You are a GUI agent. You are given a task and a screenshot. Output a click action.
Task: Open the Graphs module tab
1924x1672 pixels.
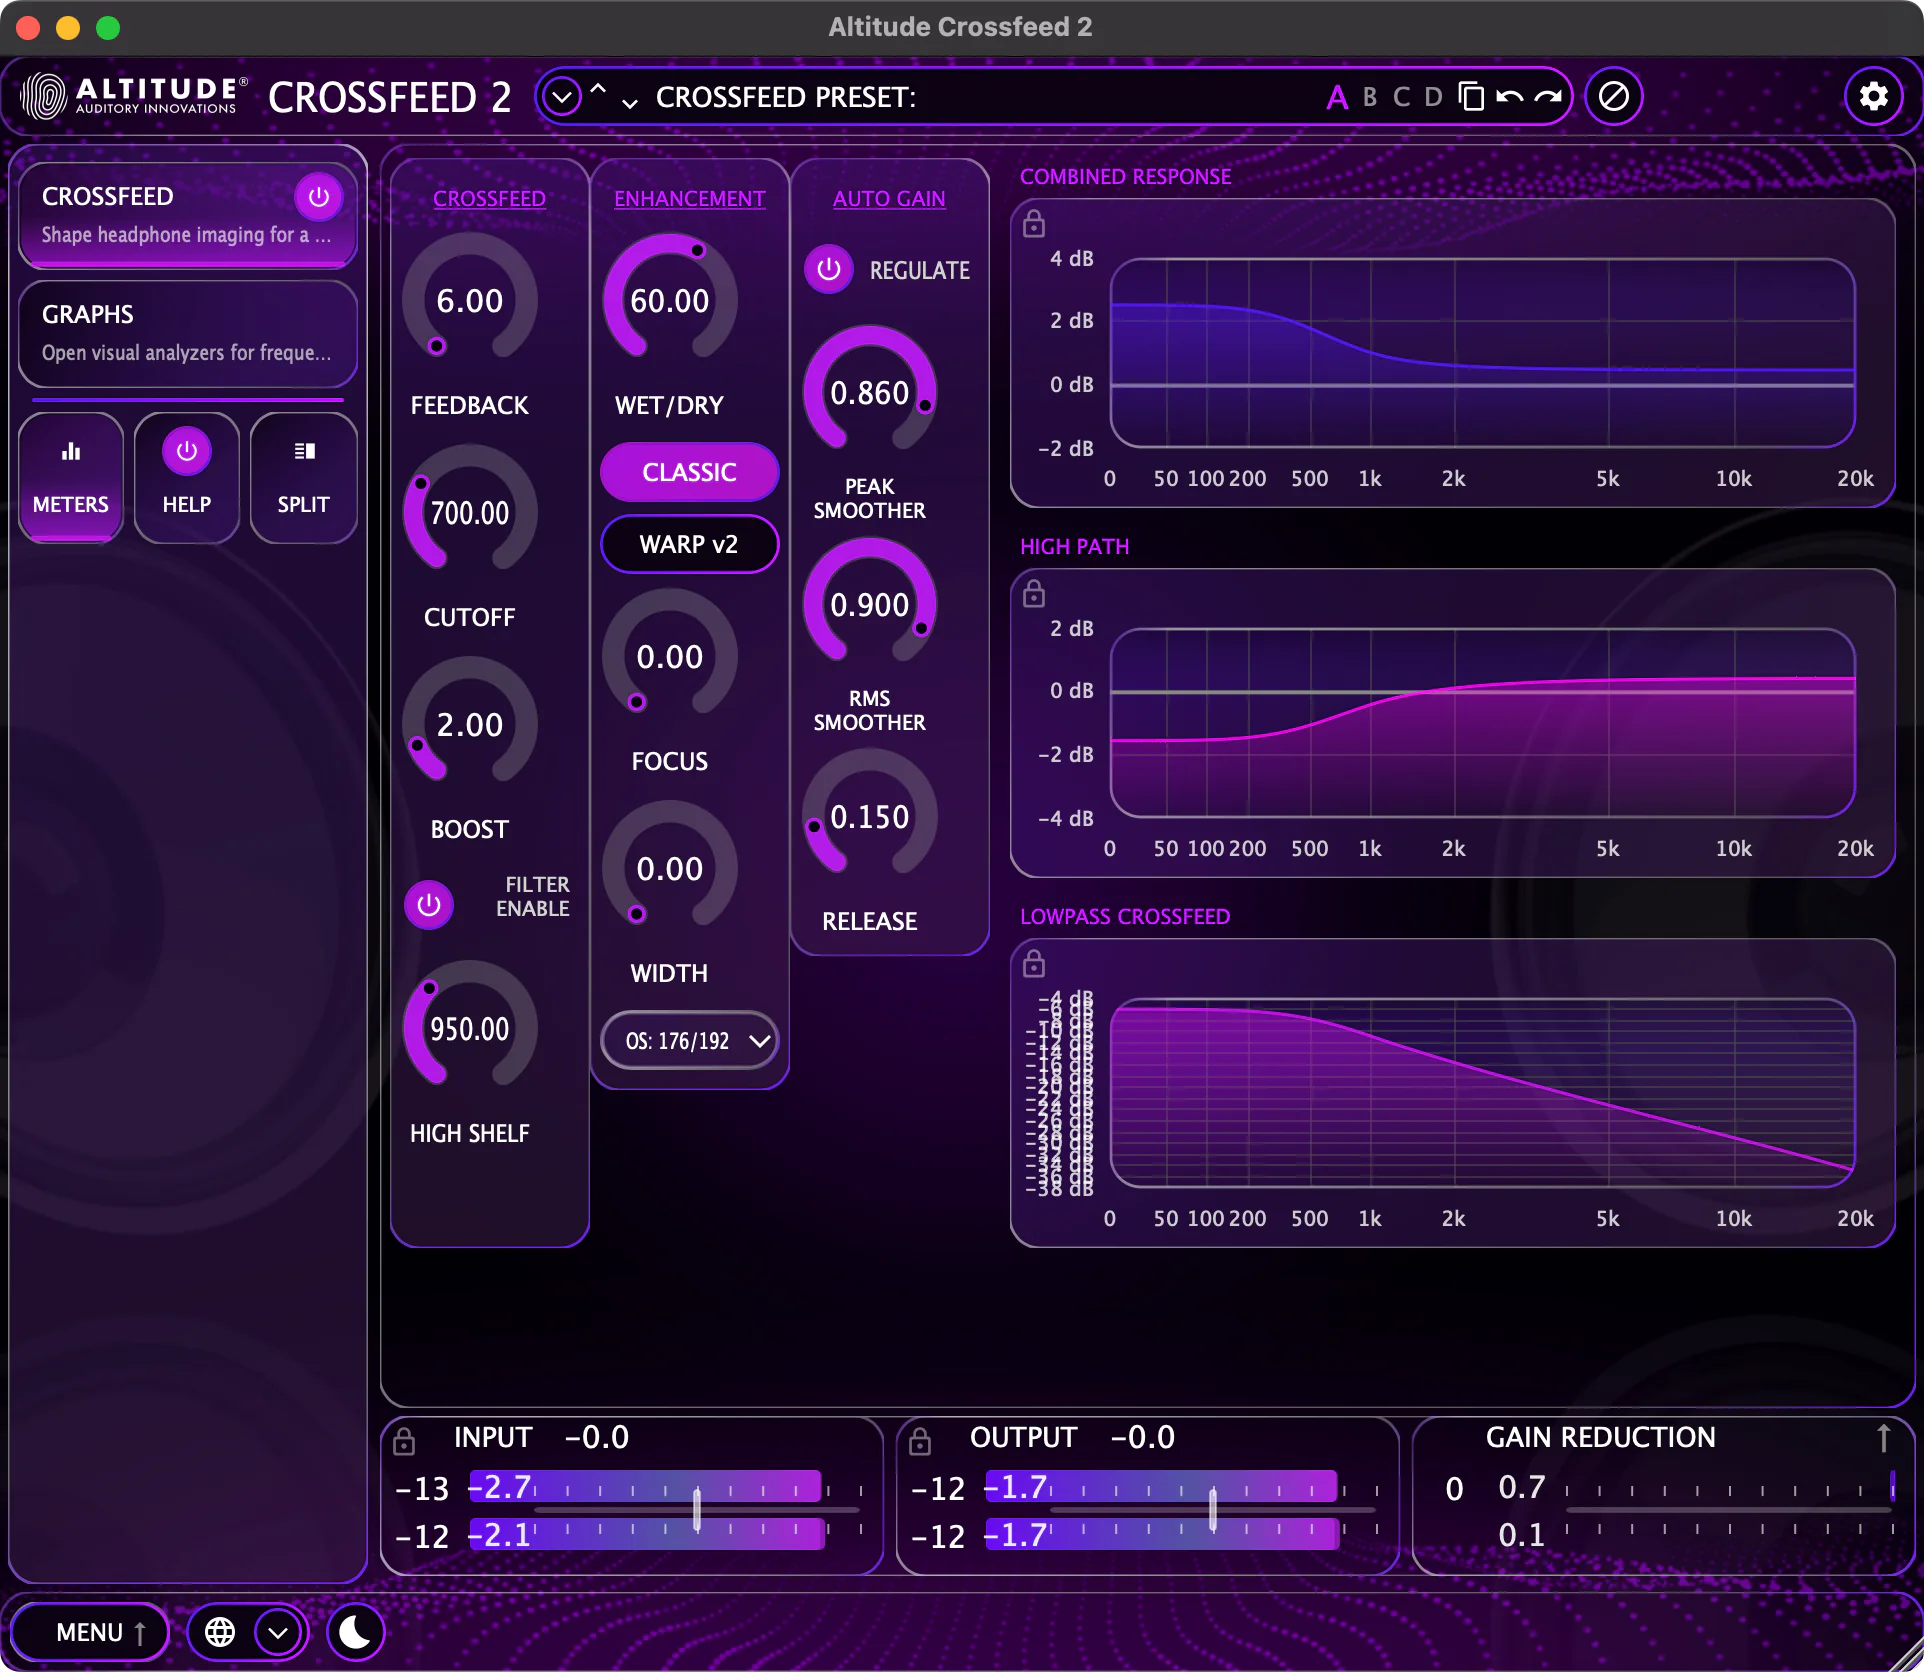click(188, 333)
